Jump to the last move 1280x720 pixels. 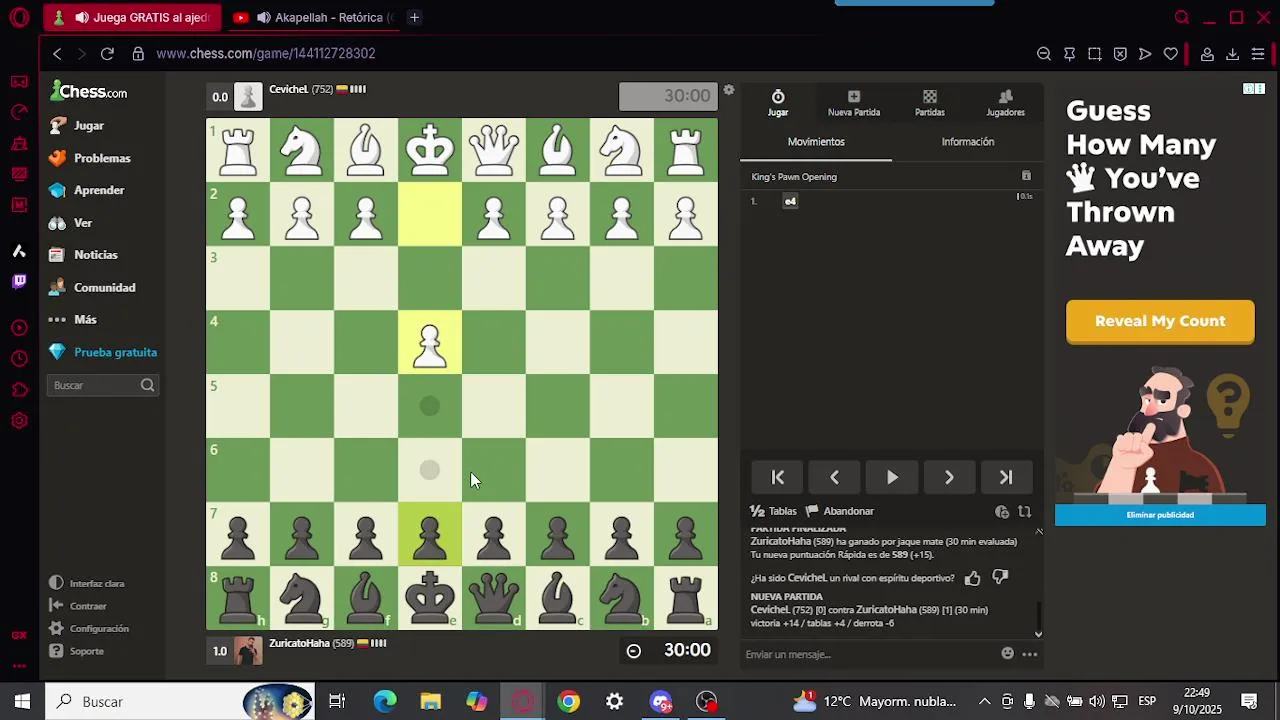[x=1006, y=478]
